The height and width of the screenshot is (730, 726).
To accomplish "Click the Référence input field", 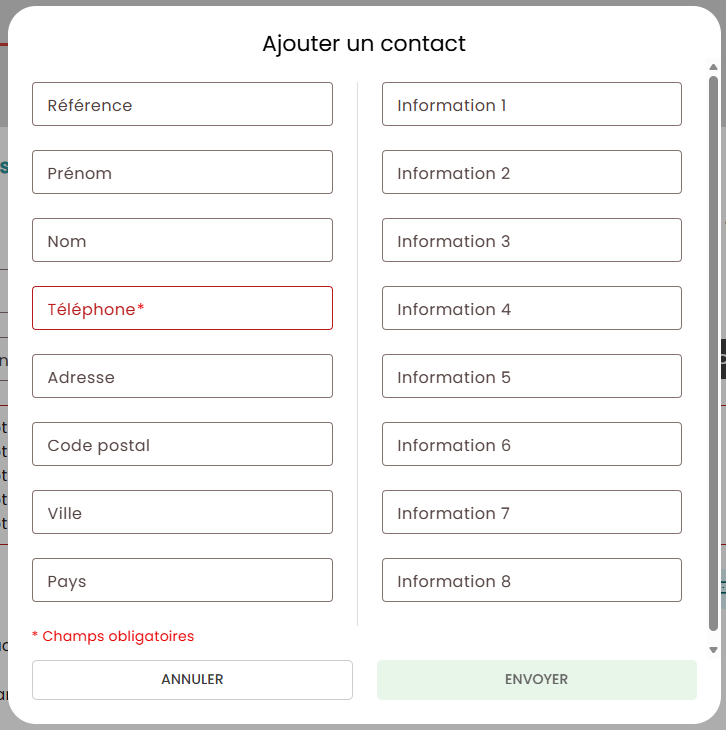I will tap(182, 104).
